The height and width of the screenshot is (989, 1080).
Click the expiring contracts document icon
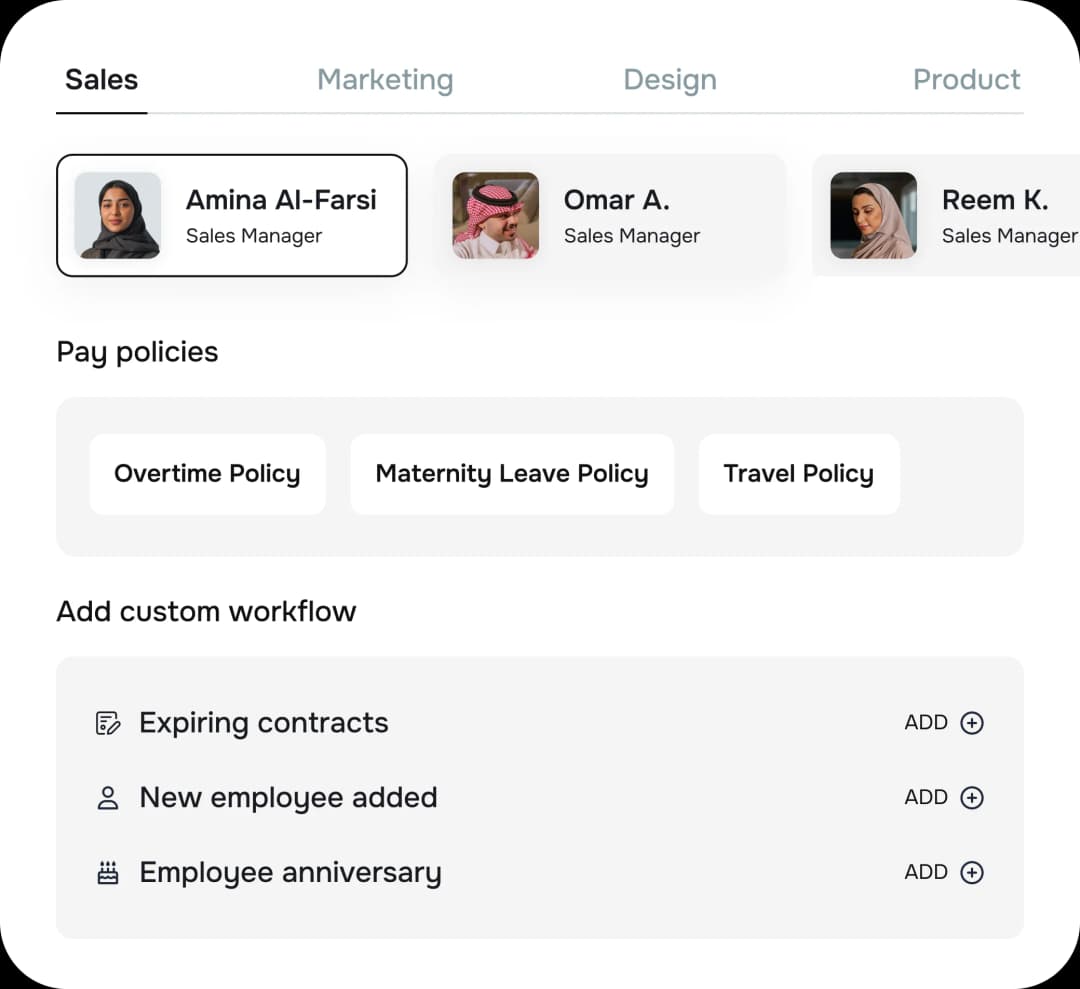(x=109, y=722)
